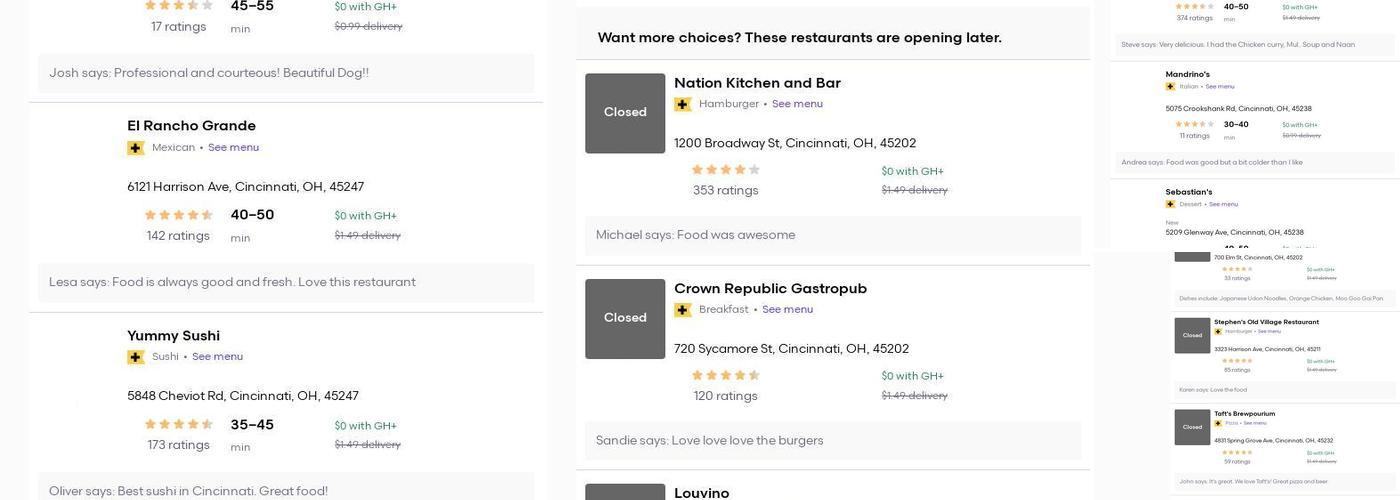Screen dimensions: 1400x500
Task: Click the GH+ badge next to Yummy Sushi's cuisine
Action: coord(136,357)
